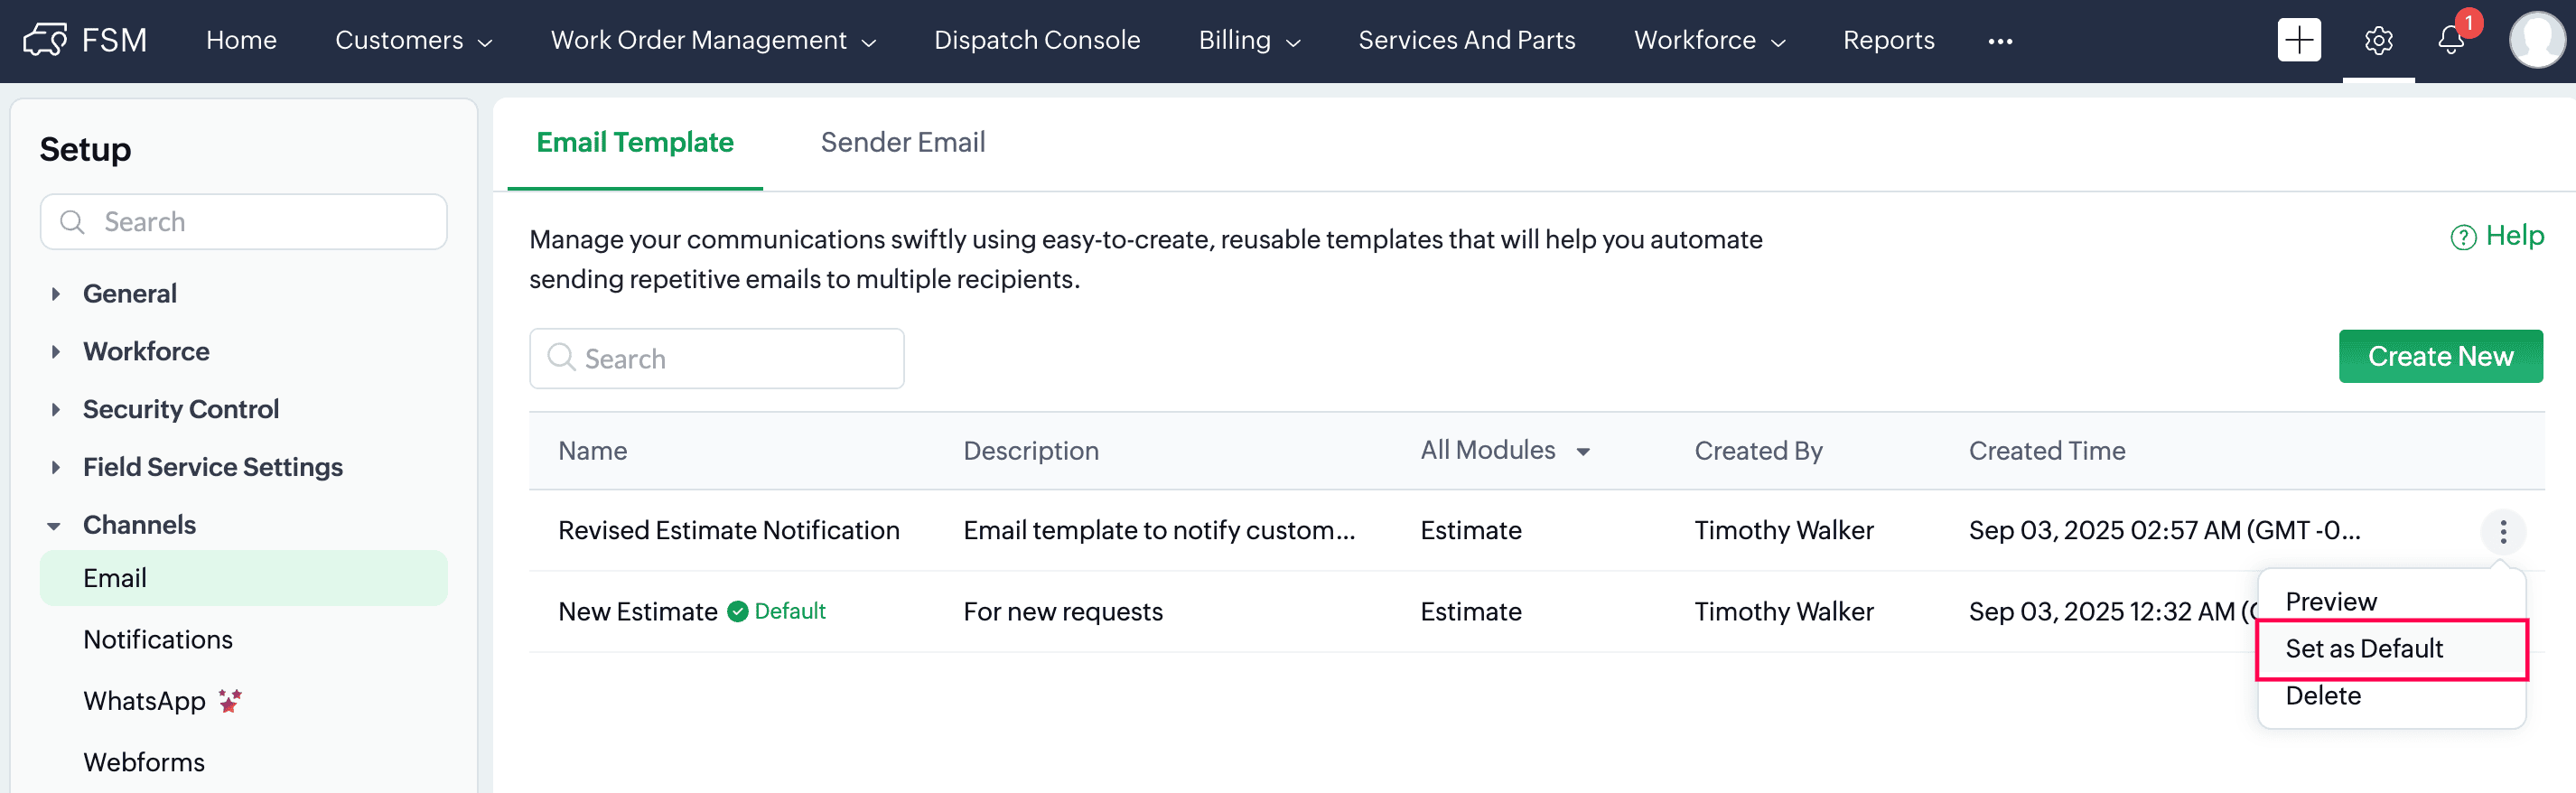Select Set as Default from context menu

click(2364, 649)
